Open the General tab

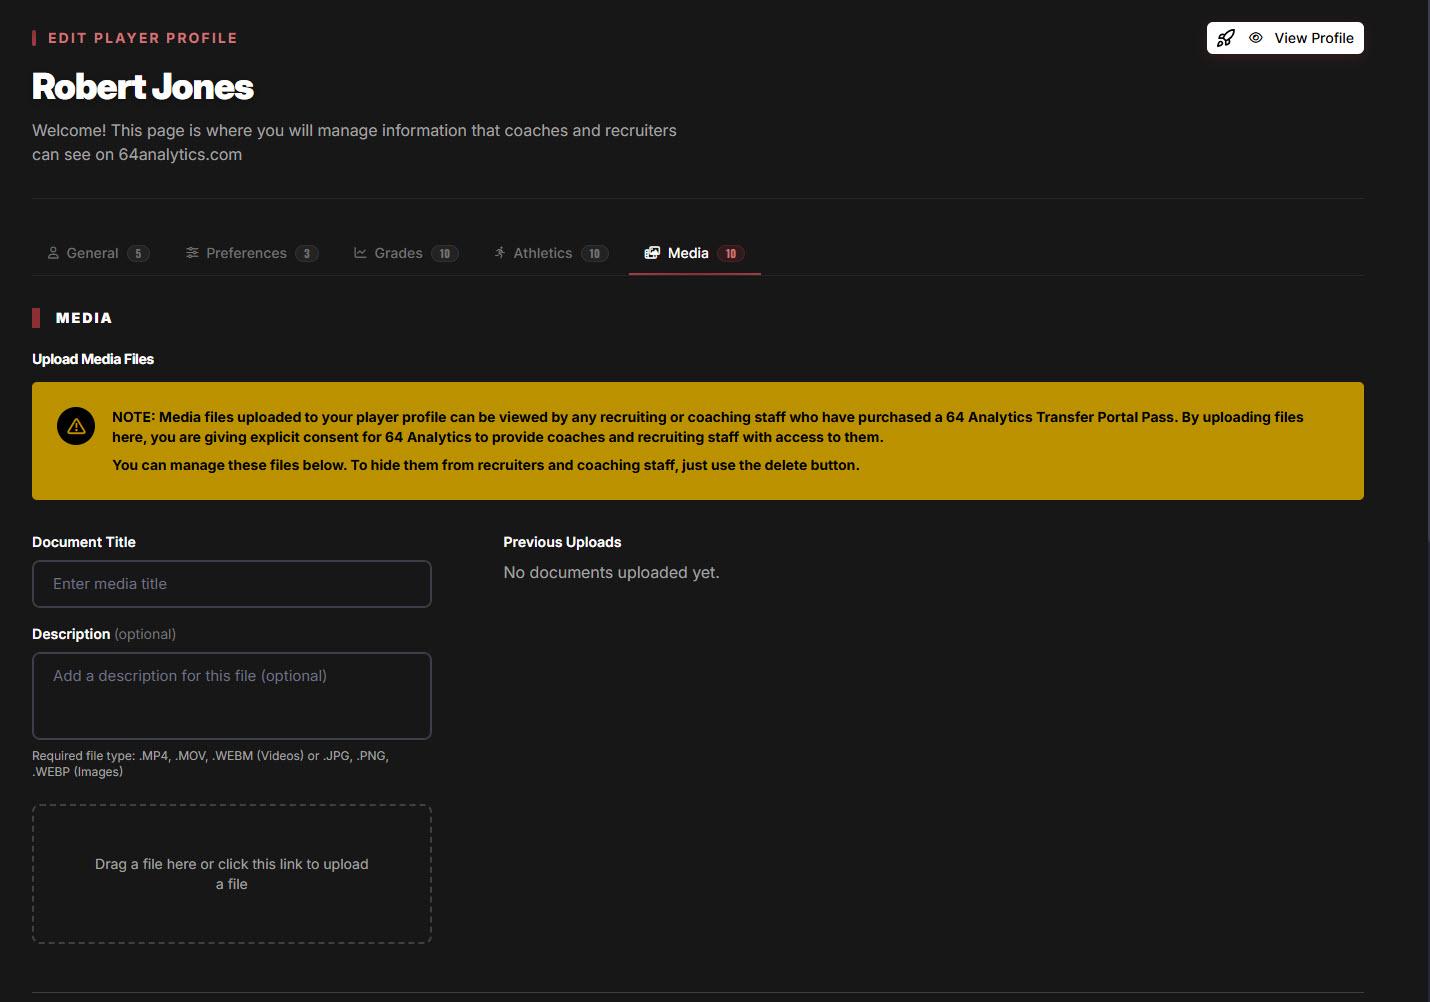pyautogui.click(x=91, y=252)
